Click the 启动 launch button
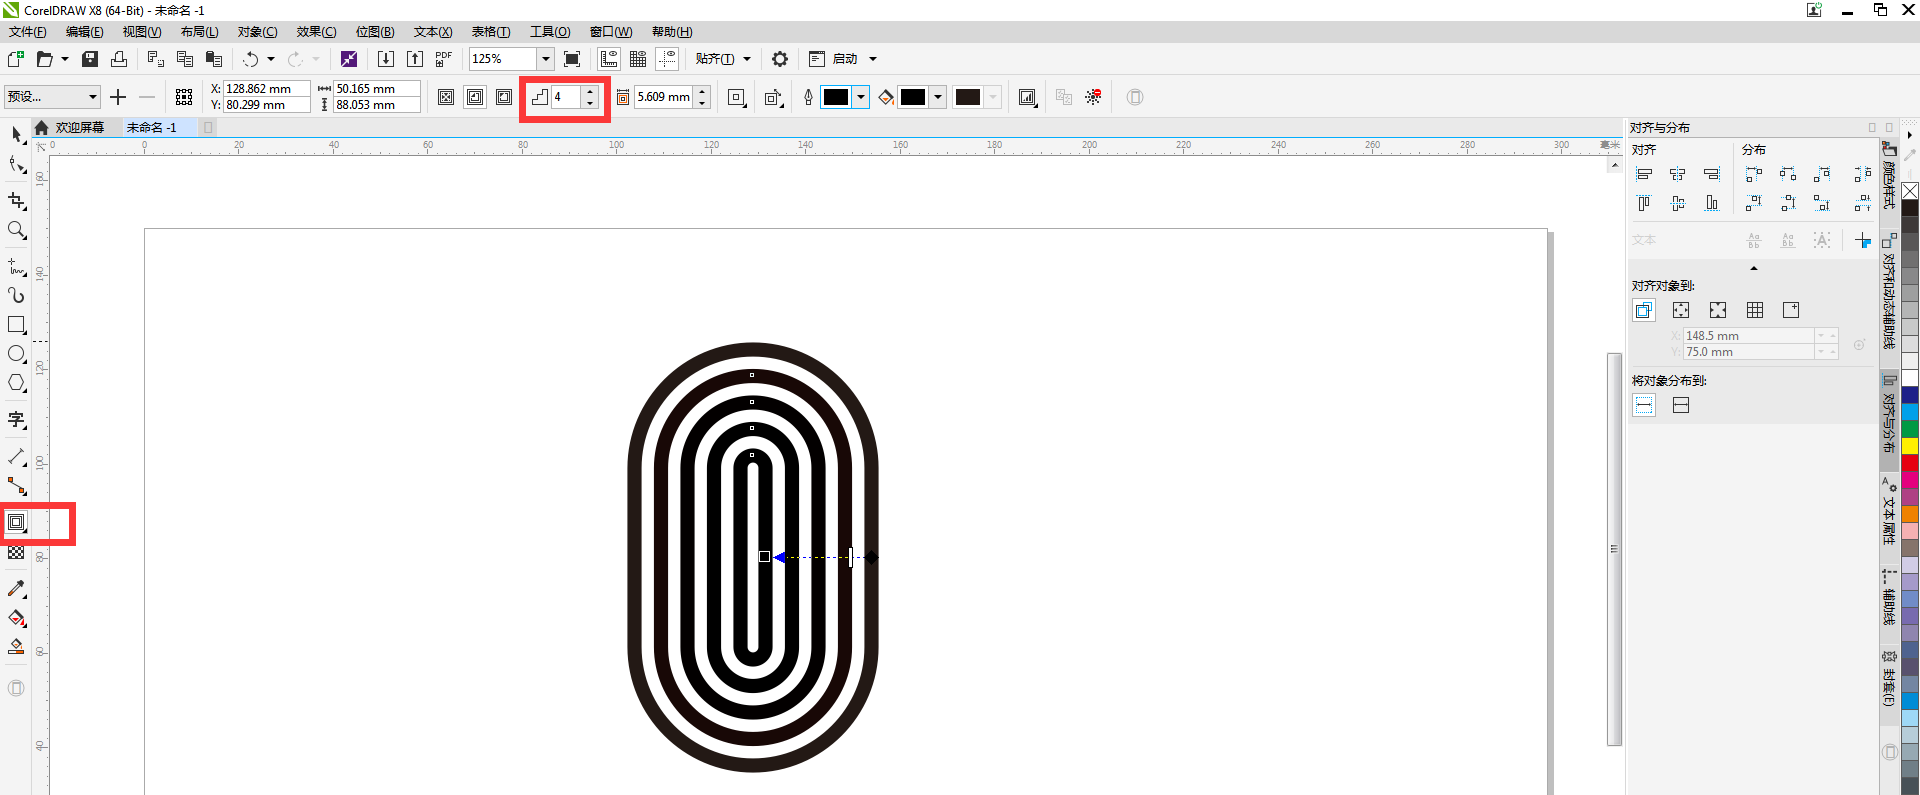The width and height of the screenshot is (1920, 795). (x=845, y=59)
